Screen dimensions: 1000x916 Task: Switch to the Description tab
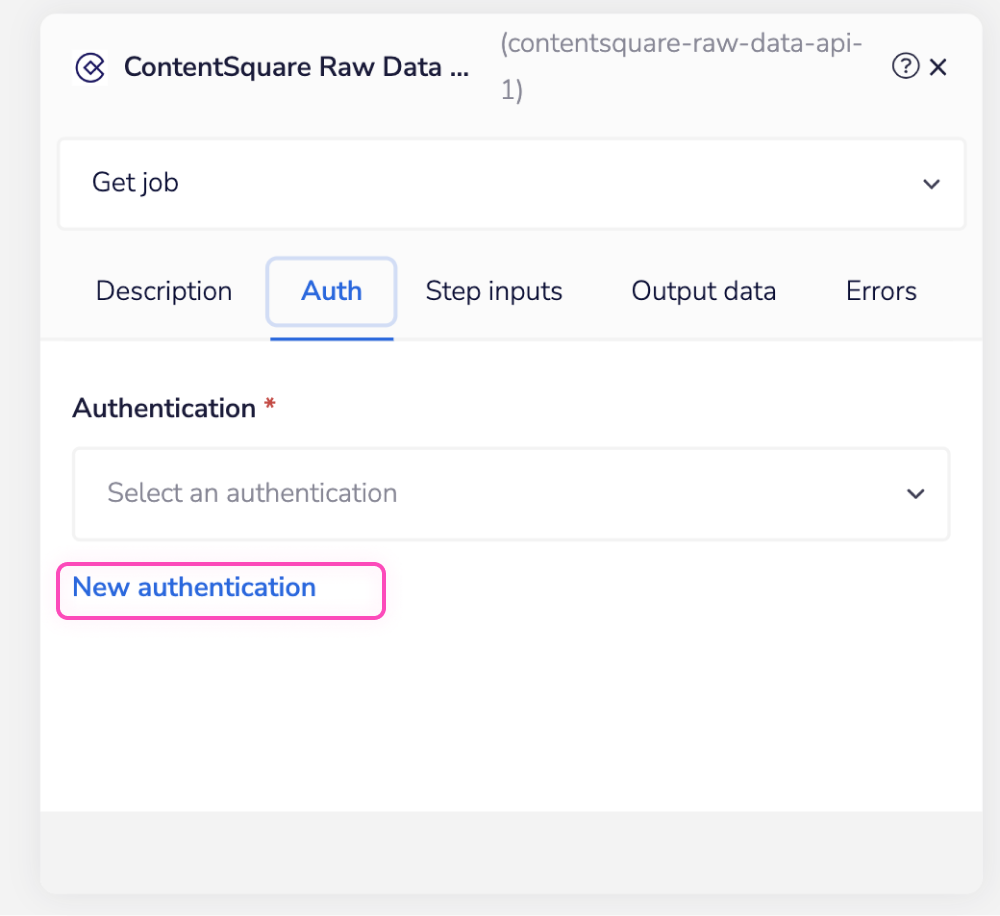coord(163,291)
